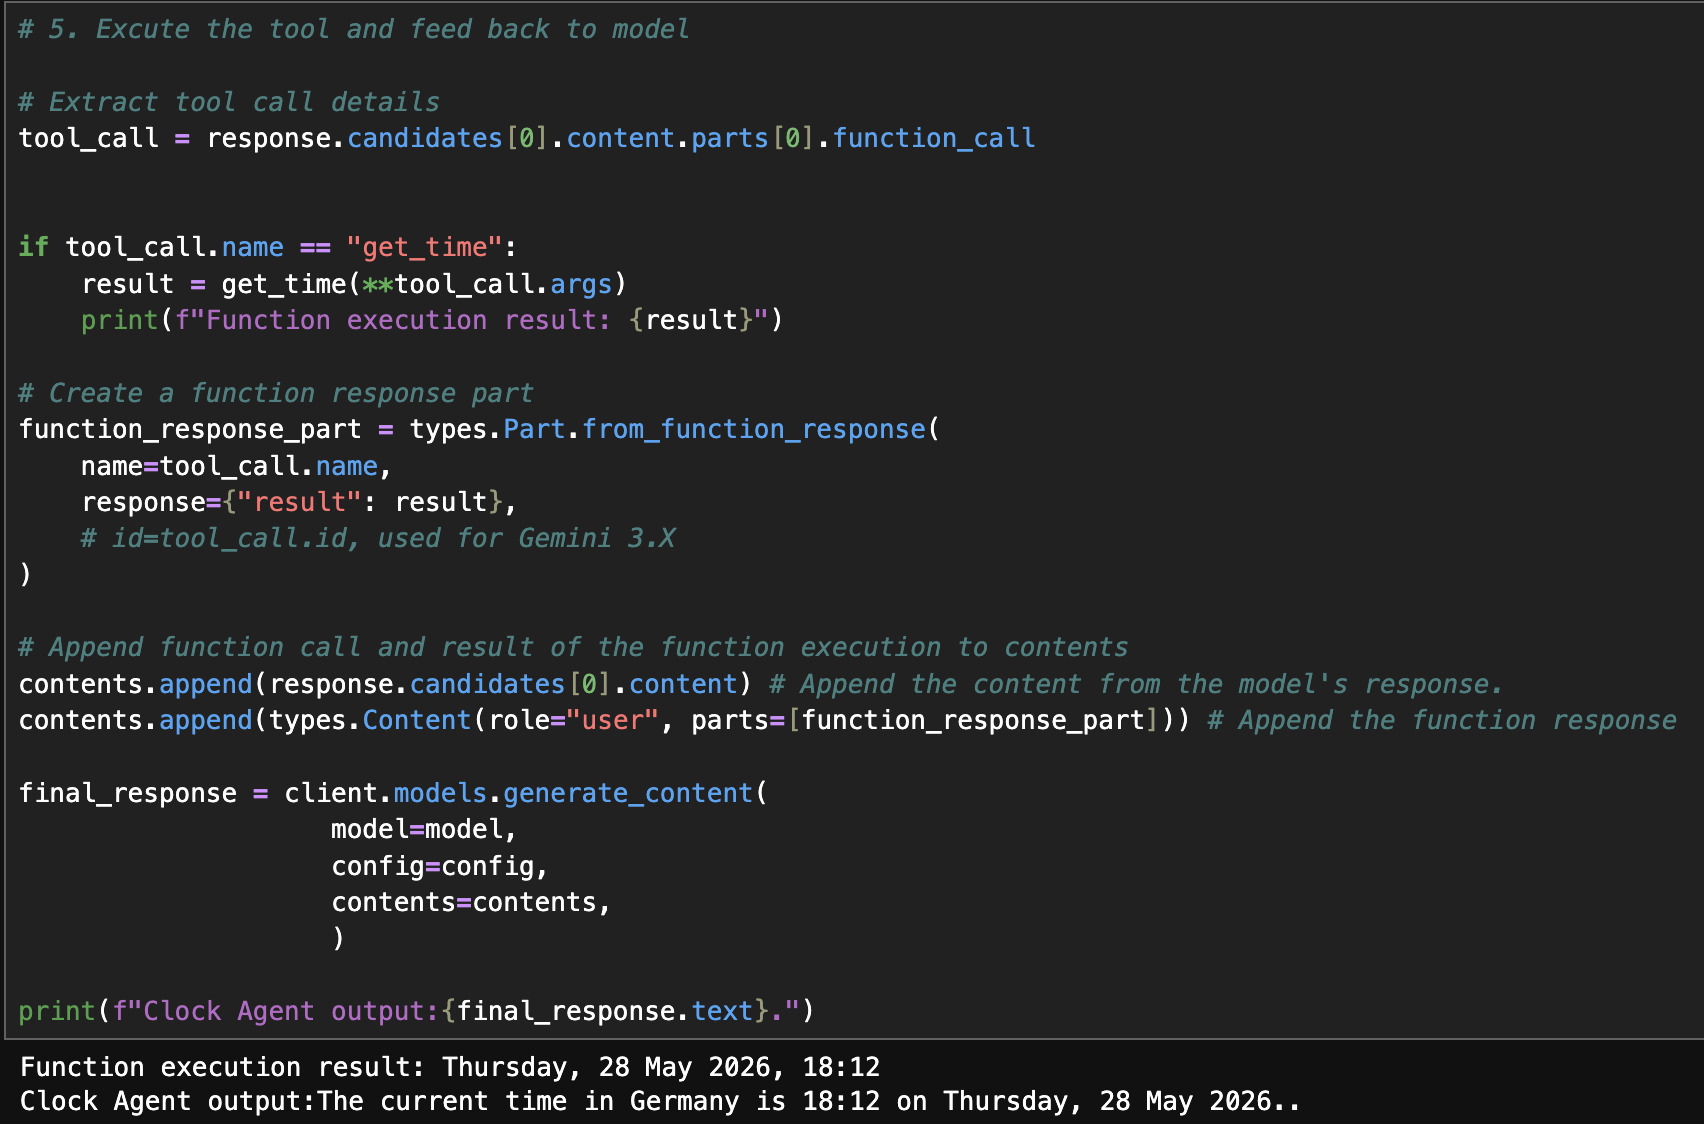Image resolution: width=1704 pixels, height=1124 pixels.
Task: Click the 'tool_call' variable in the assignment line
Action: pyautogui.click(x=89, y=138)
